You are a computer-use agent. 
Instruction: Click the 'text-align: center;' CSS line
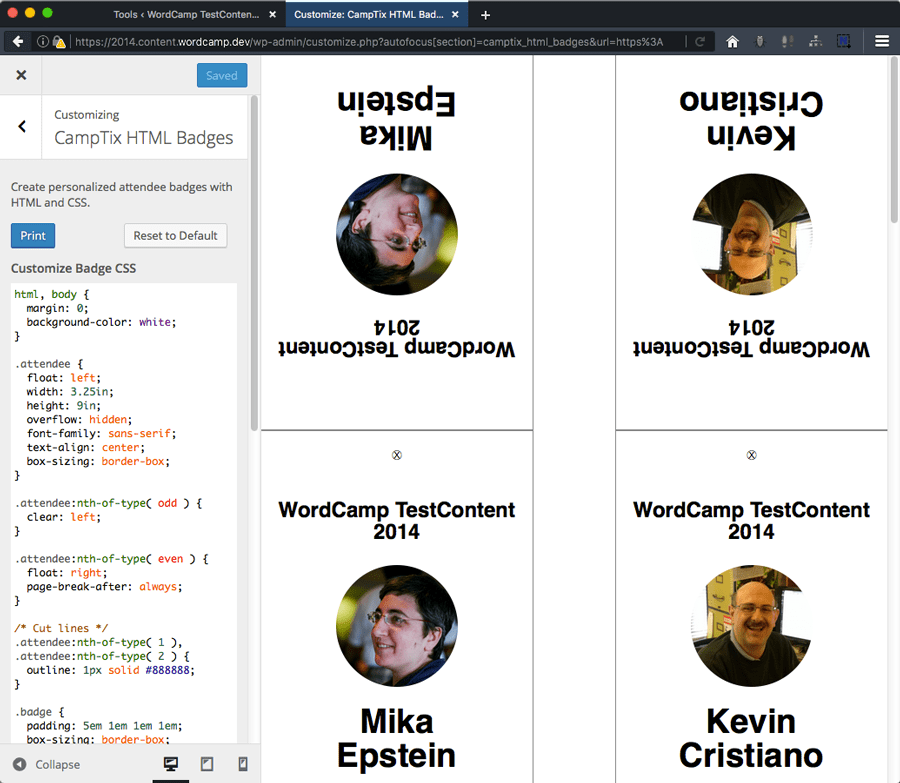(86, 447)
